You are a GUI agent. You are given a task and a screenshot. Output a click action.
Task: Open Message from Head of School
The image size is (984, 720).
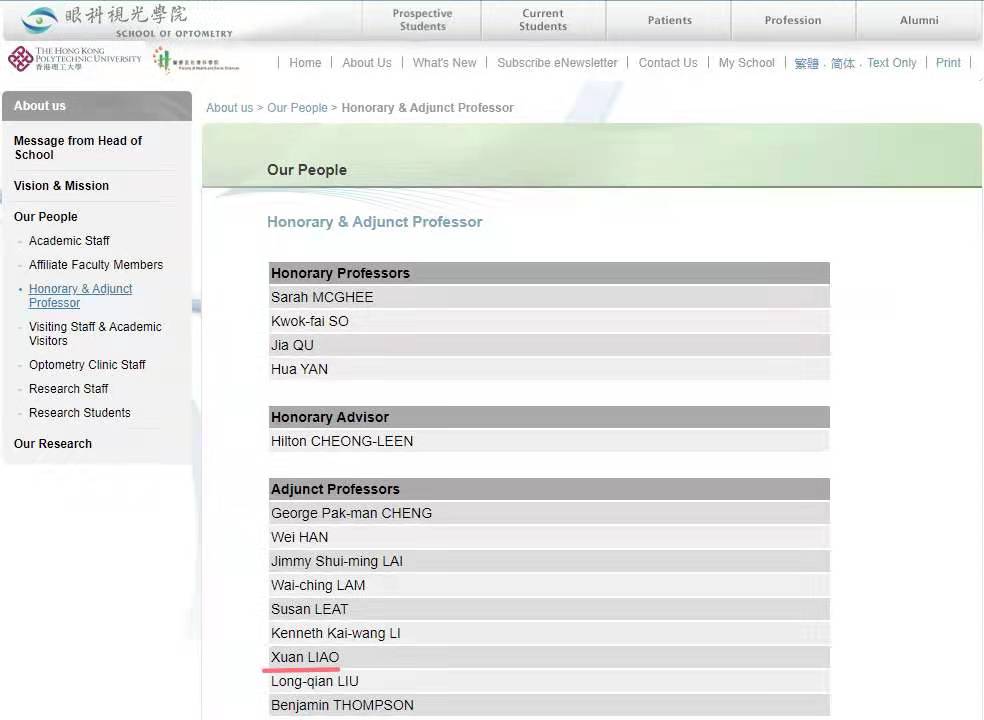point(78,148)
